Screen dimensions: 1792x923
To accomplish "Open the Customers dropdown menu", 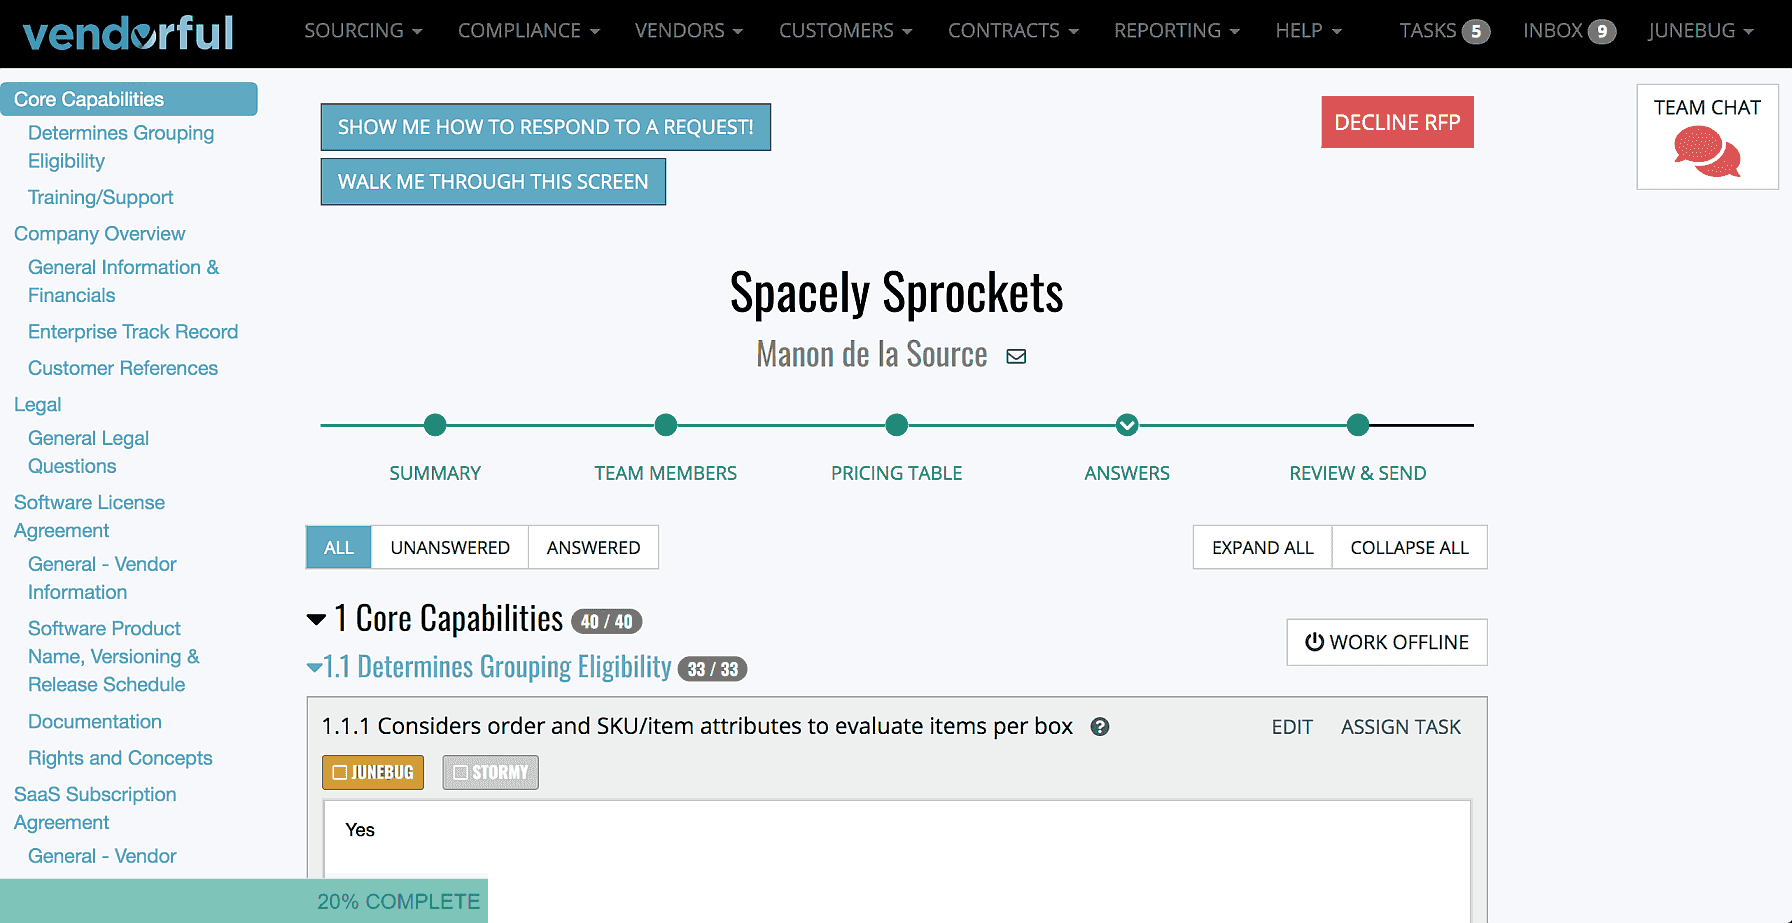I will pos(846,31).
